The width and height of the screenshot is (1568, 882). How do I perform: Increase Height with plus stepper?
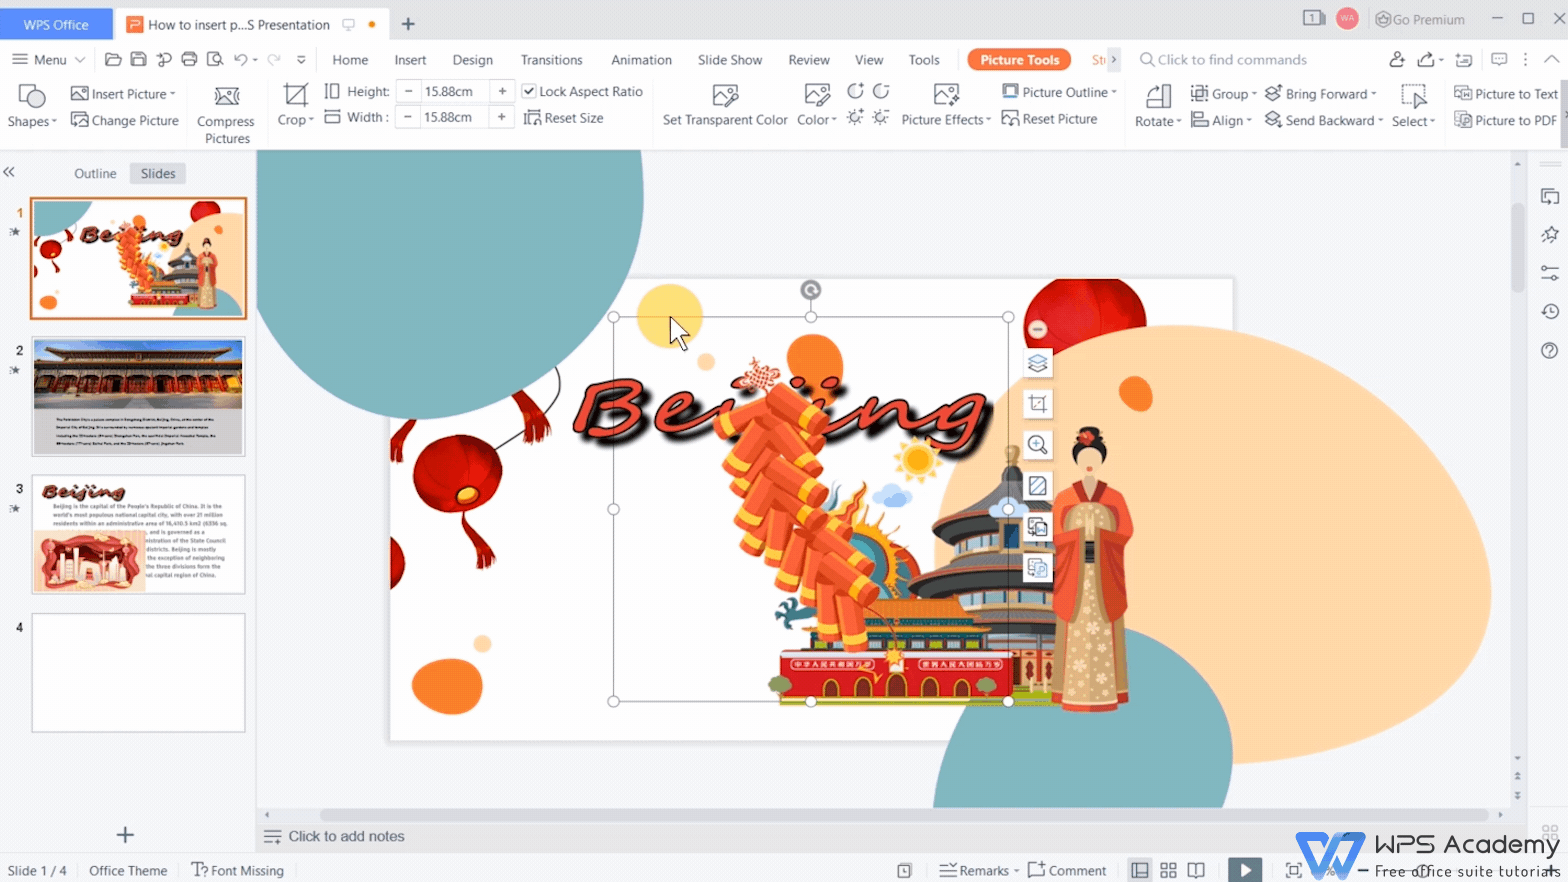[502, 91]
